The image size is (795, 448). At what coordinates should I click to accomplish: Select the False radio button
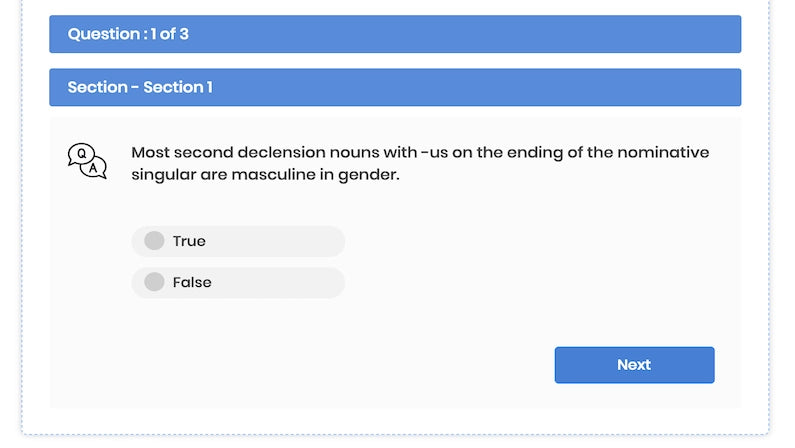(154, 282)
